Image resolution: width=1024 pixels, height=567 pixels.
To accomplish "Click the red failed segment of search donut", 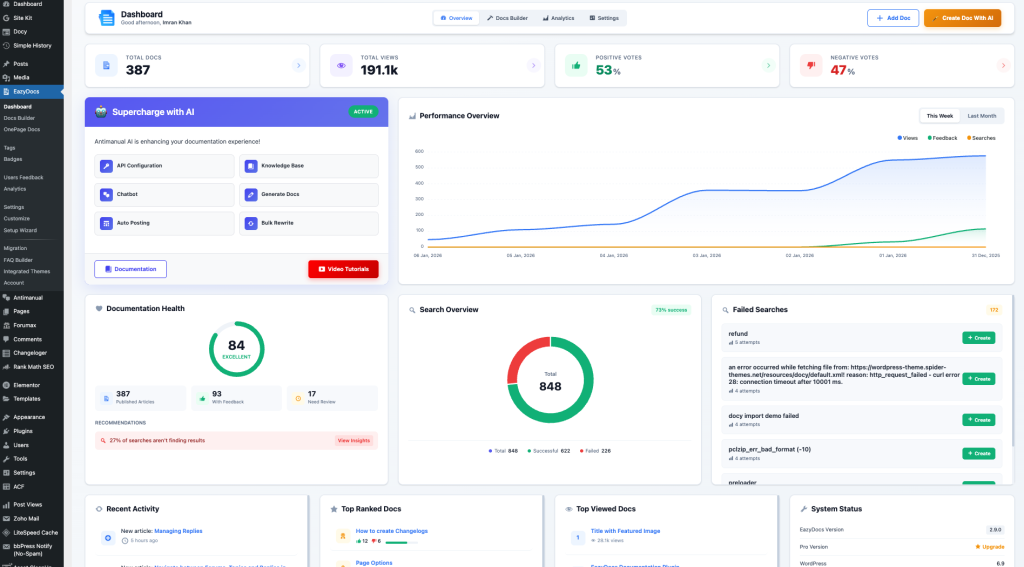I will point(522,355).
